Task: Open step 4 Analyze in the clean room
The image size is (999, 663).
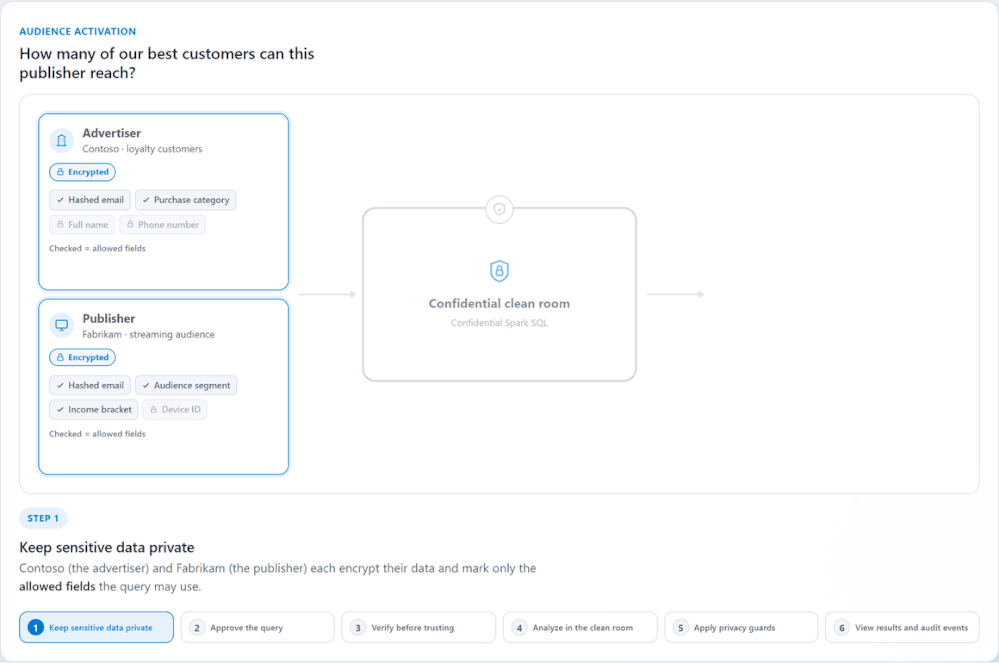Action: tap(580, 627)
